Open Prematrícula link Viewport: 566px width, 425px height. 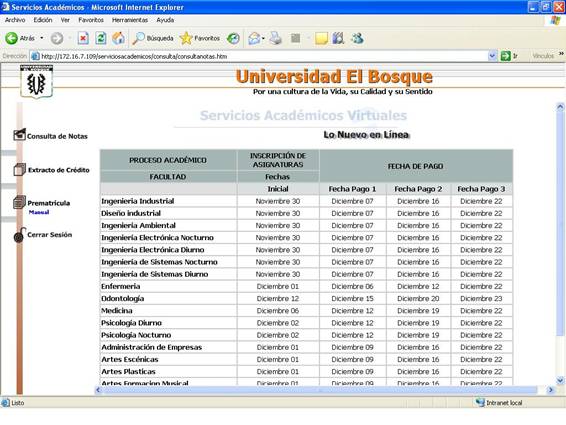[49, 203]
